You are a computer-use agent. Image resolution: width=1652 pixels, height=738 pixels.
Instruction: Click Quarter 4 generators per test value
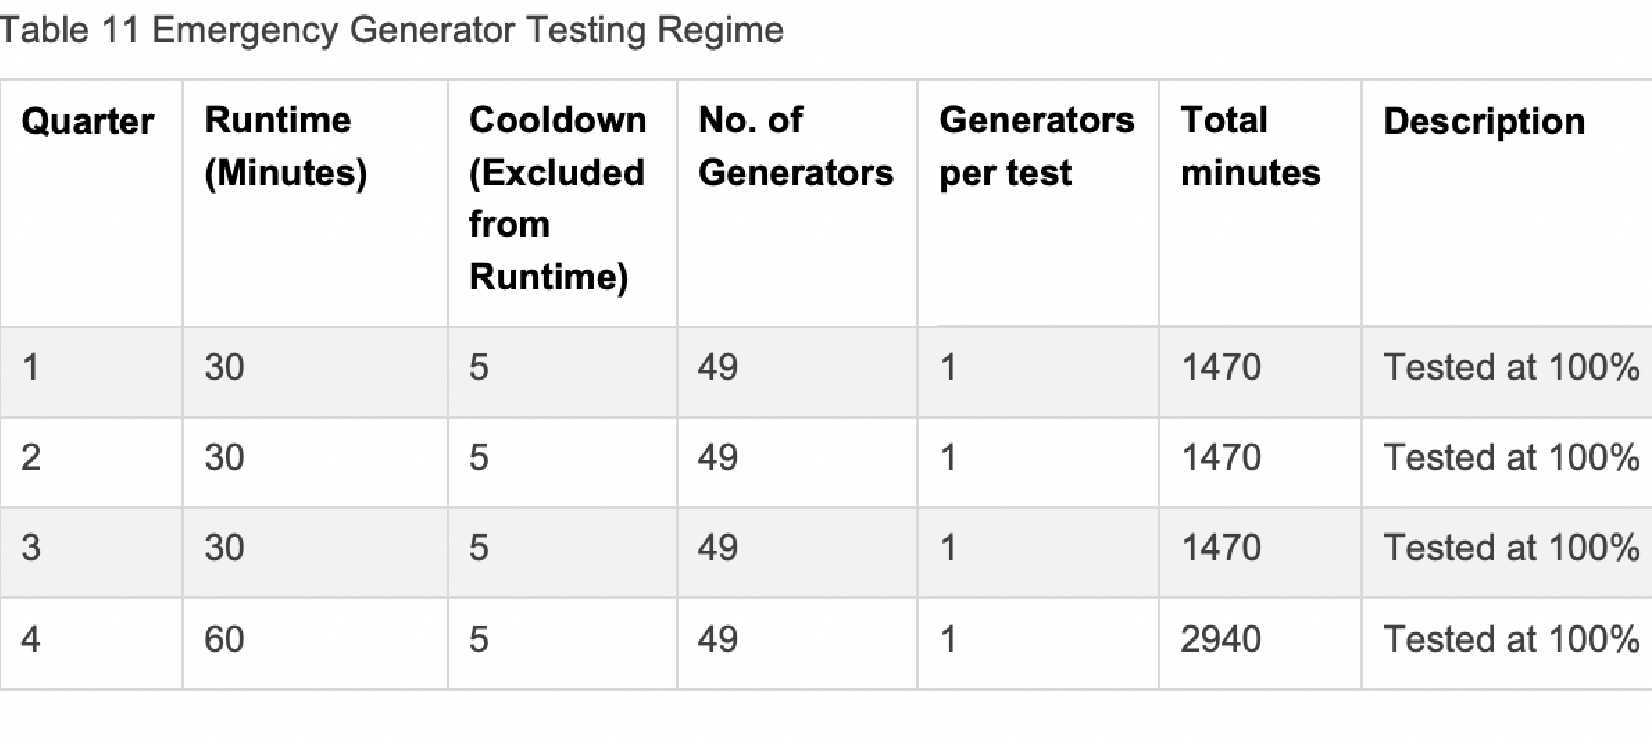click(948, 639)
